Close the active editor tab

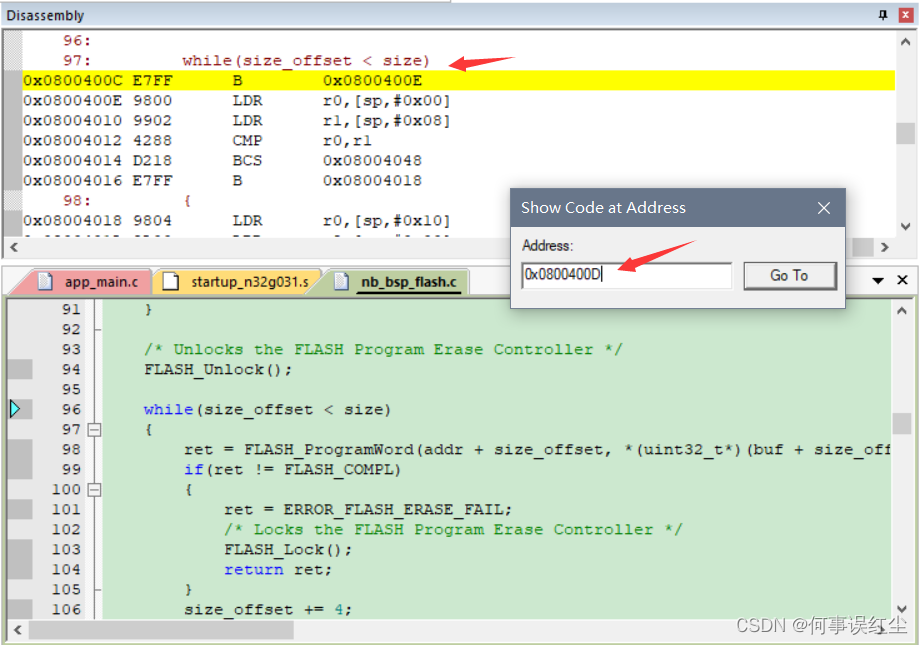902,280
